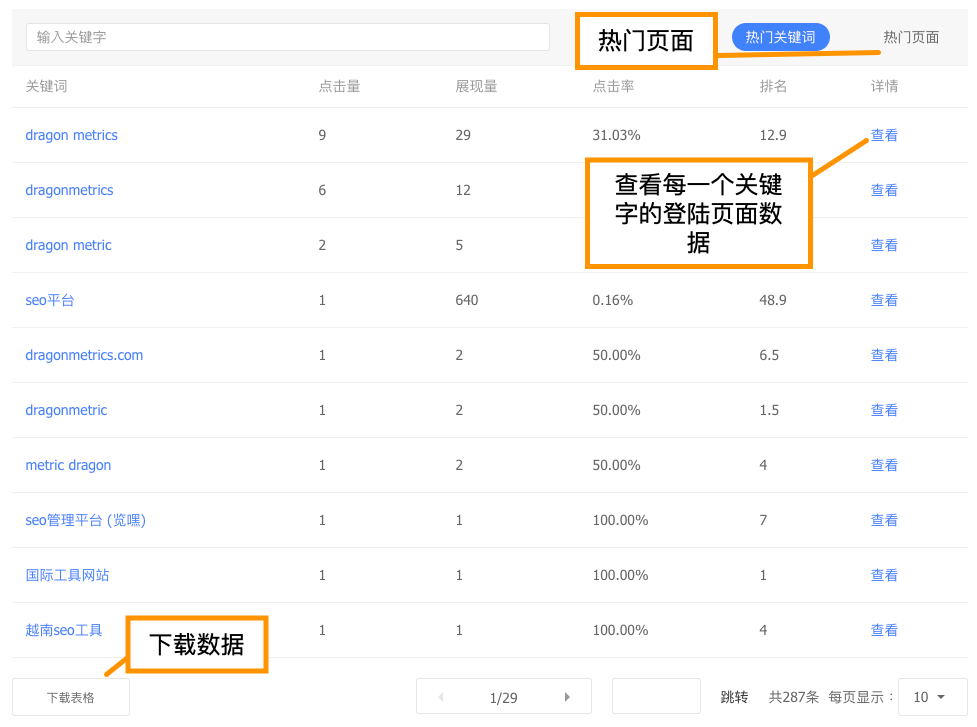Click 查看 for dragonmetrics row
Viewport: 977px width, 727px height.
pos(884,190)
